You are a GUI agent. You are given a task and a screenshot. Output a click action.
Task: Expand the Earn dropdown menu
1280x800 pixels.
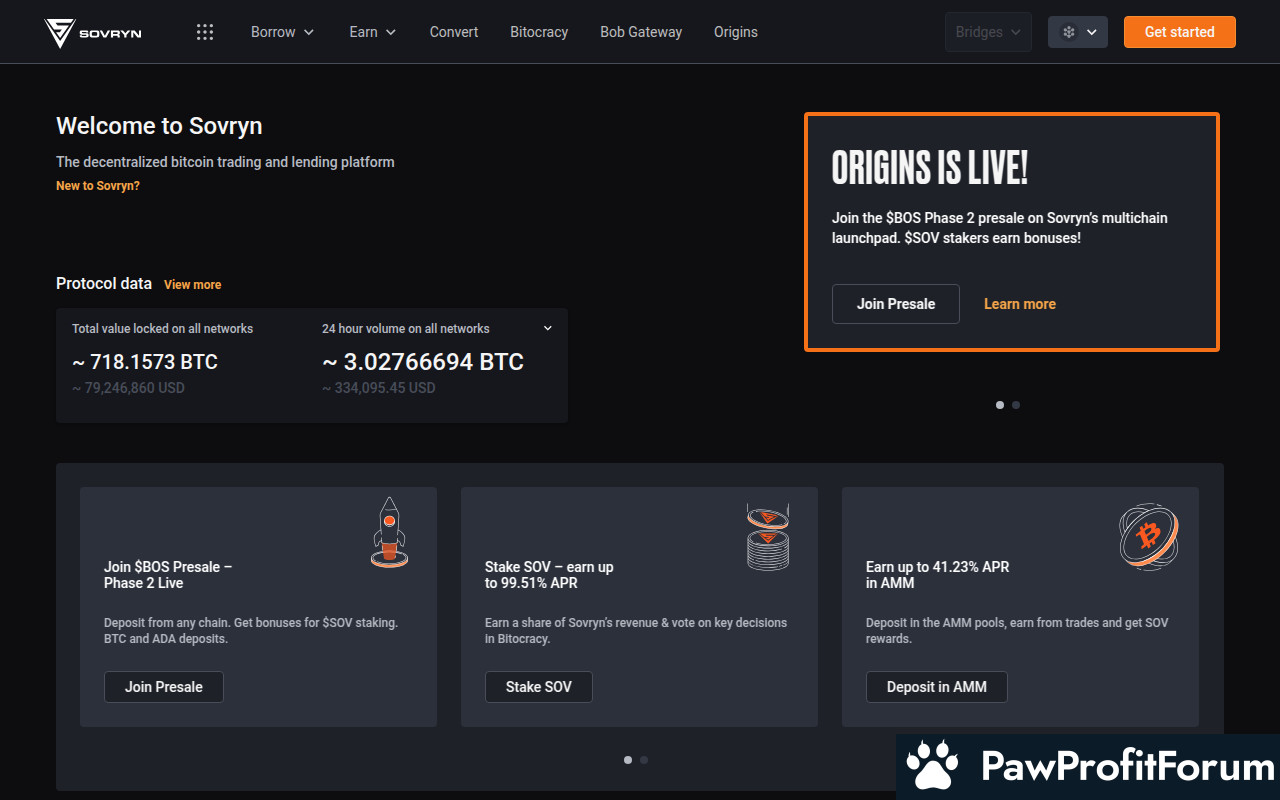point(372,32)
